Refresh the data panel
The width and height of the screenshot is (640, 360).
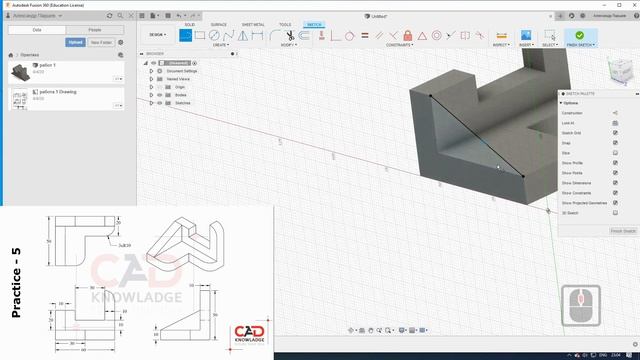pos(109,16)
